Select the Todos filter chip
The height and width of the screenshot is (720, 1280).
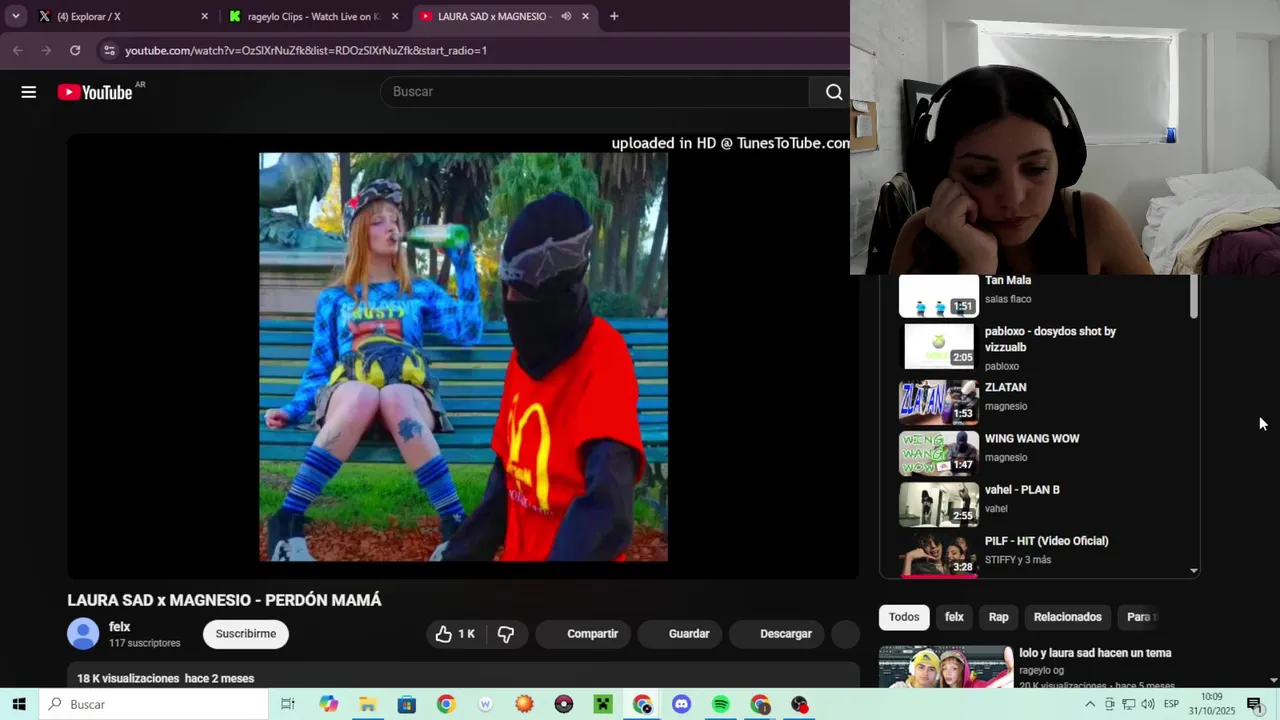904,617
